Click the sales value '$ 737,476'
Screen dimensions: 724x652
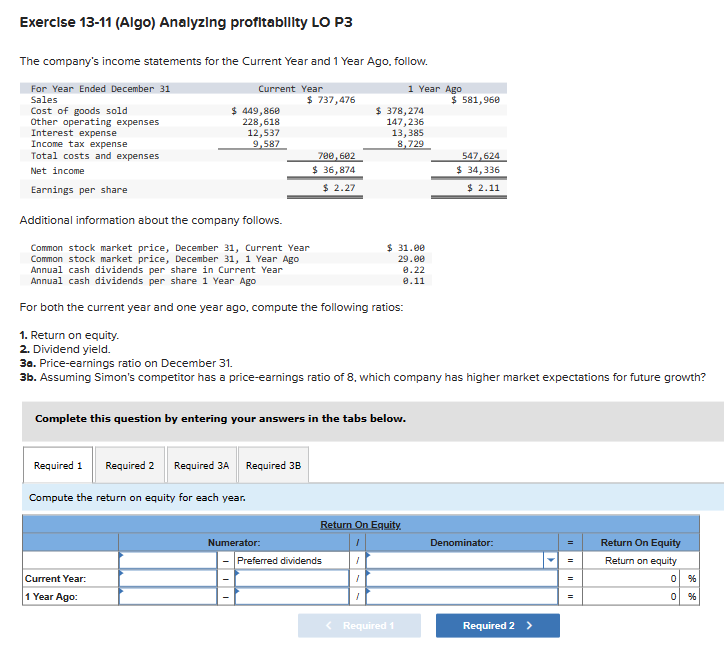pos(331,100)
